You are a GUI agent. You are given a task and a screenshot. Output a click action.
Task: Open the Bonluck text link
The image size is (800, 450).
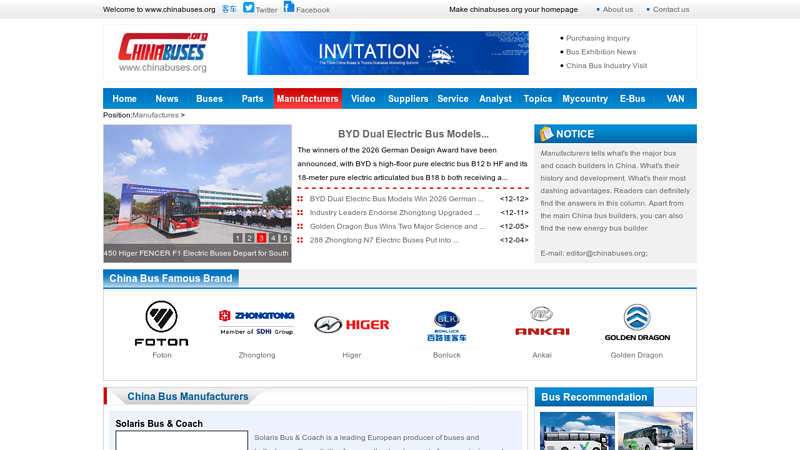tap(446, 355)
